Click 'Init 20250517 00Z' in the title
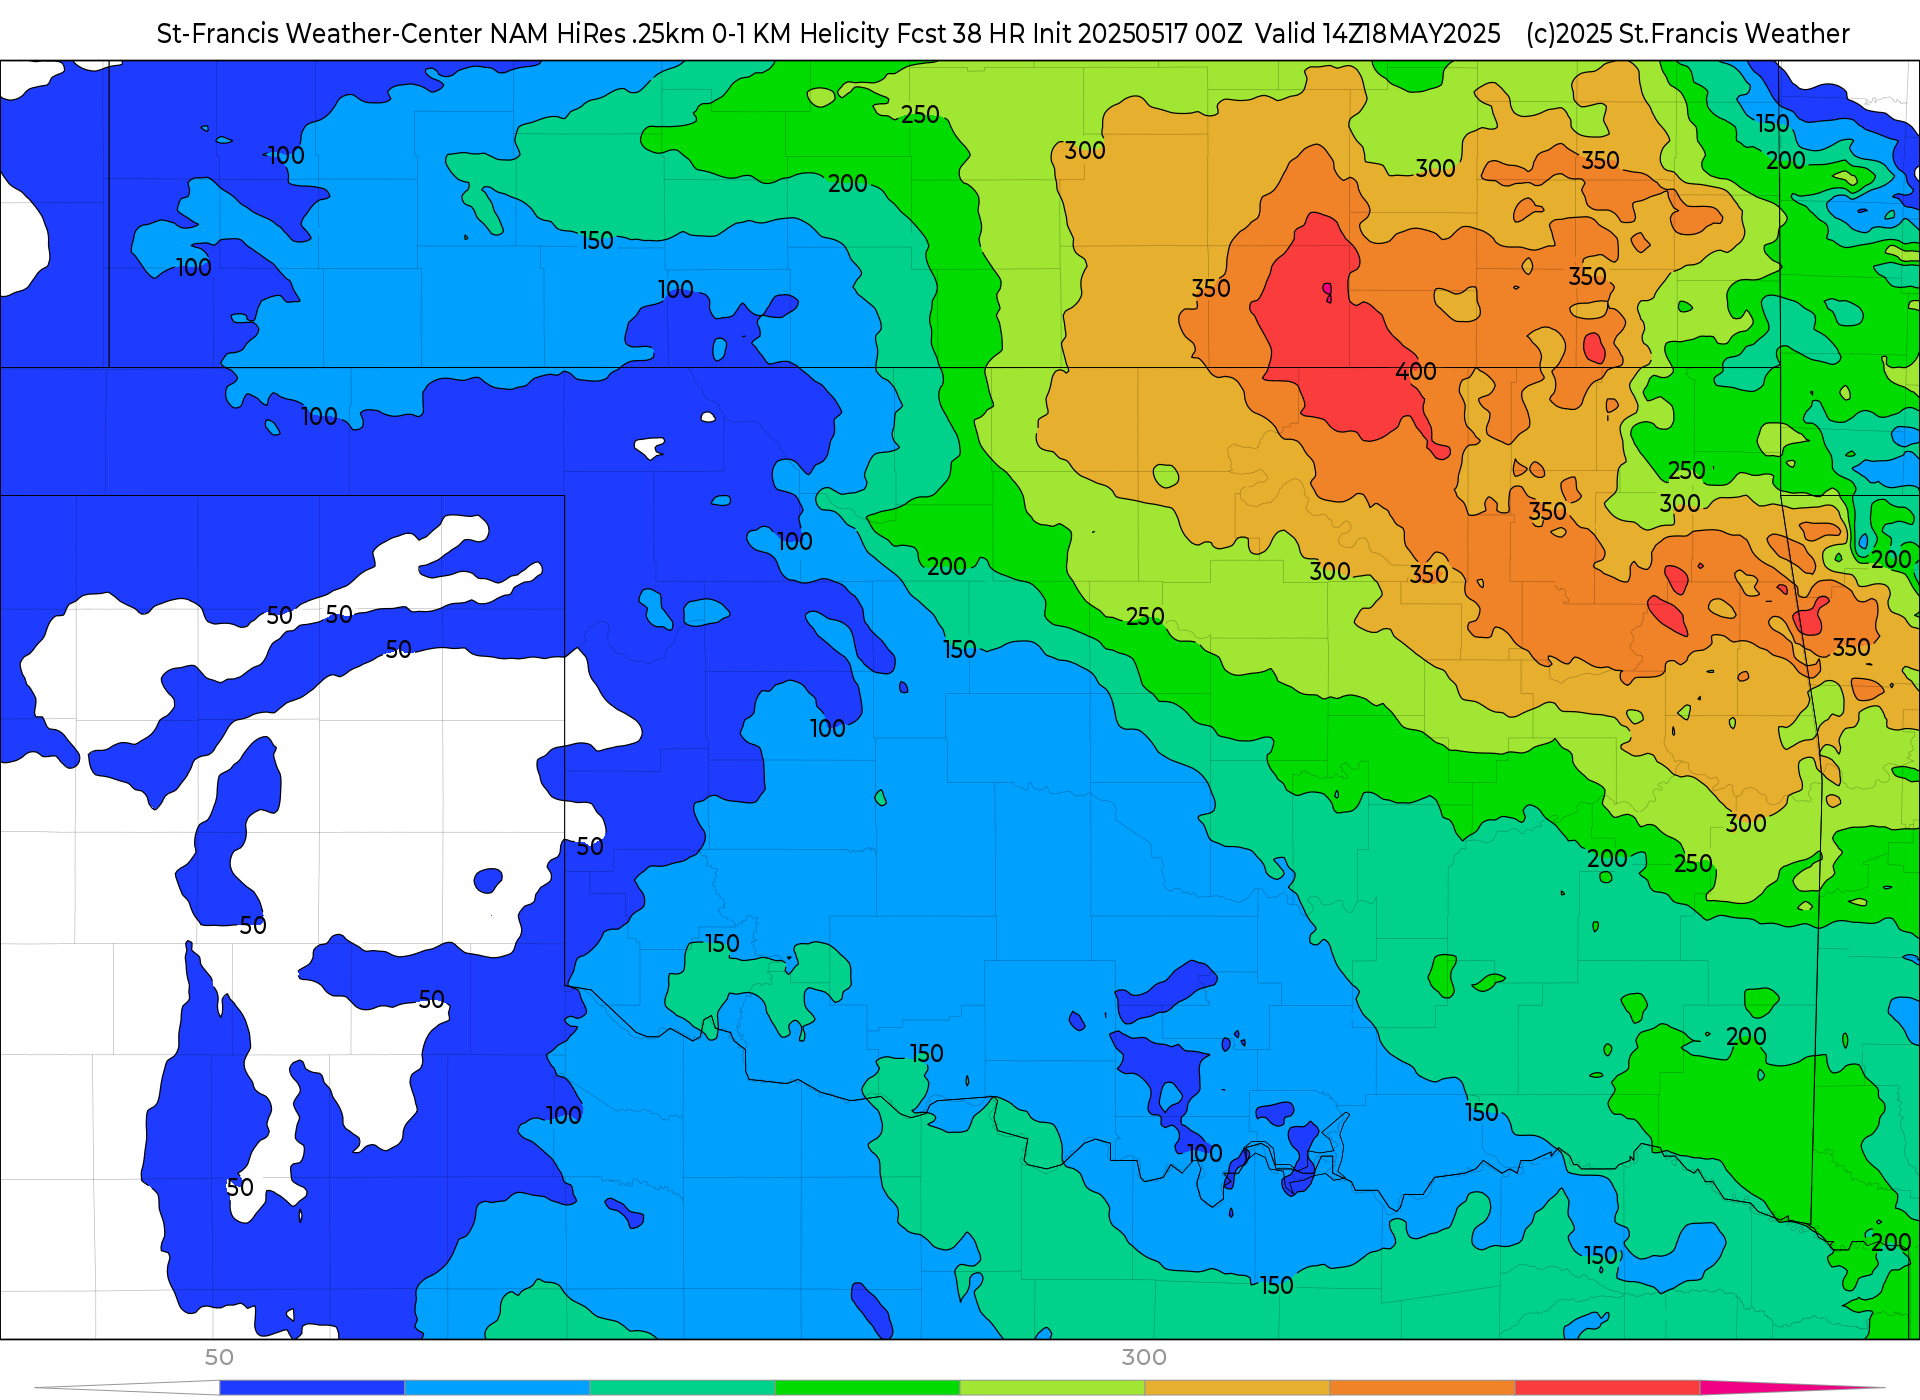1920x1400 pixels. (x=1137, y=34)
